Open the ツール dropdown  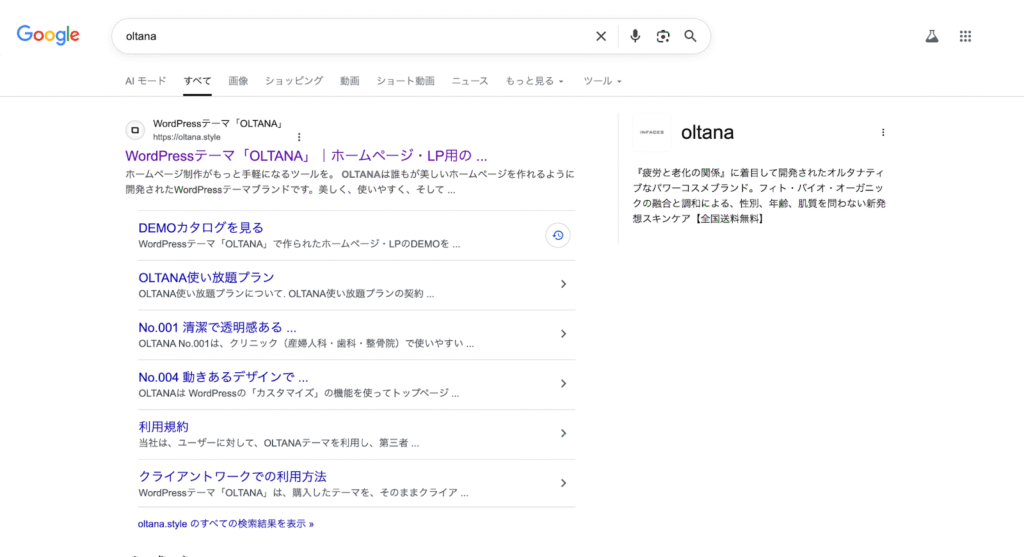click(602, 81)
